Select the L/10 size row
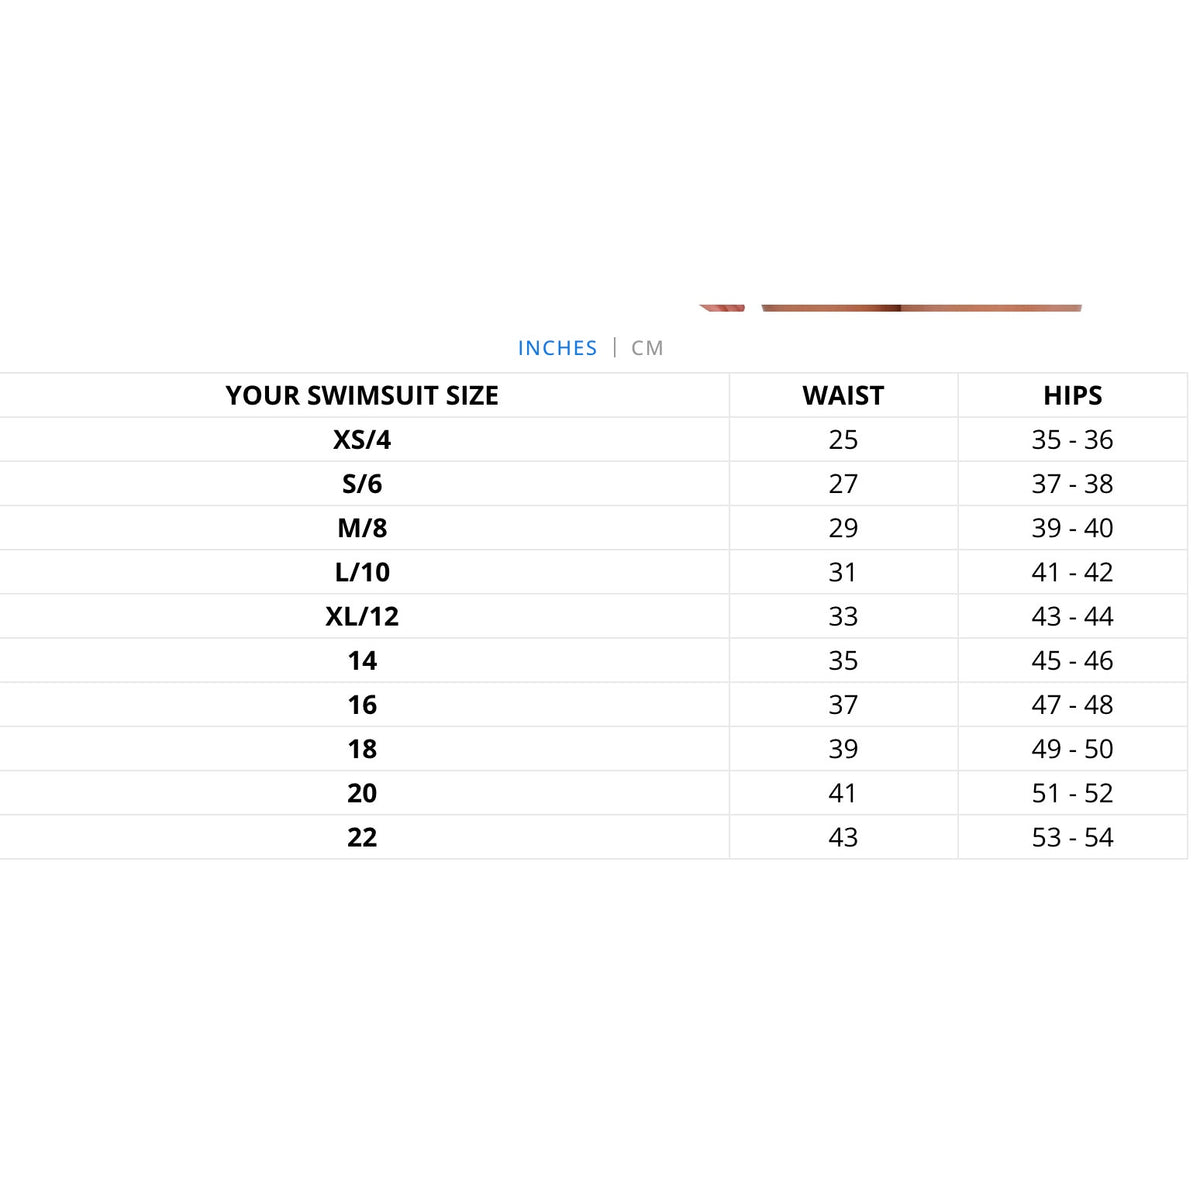The width and height of the screenshot is (1200, 1200). coord(594,571)
